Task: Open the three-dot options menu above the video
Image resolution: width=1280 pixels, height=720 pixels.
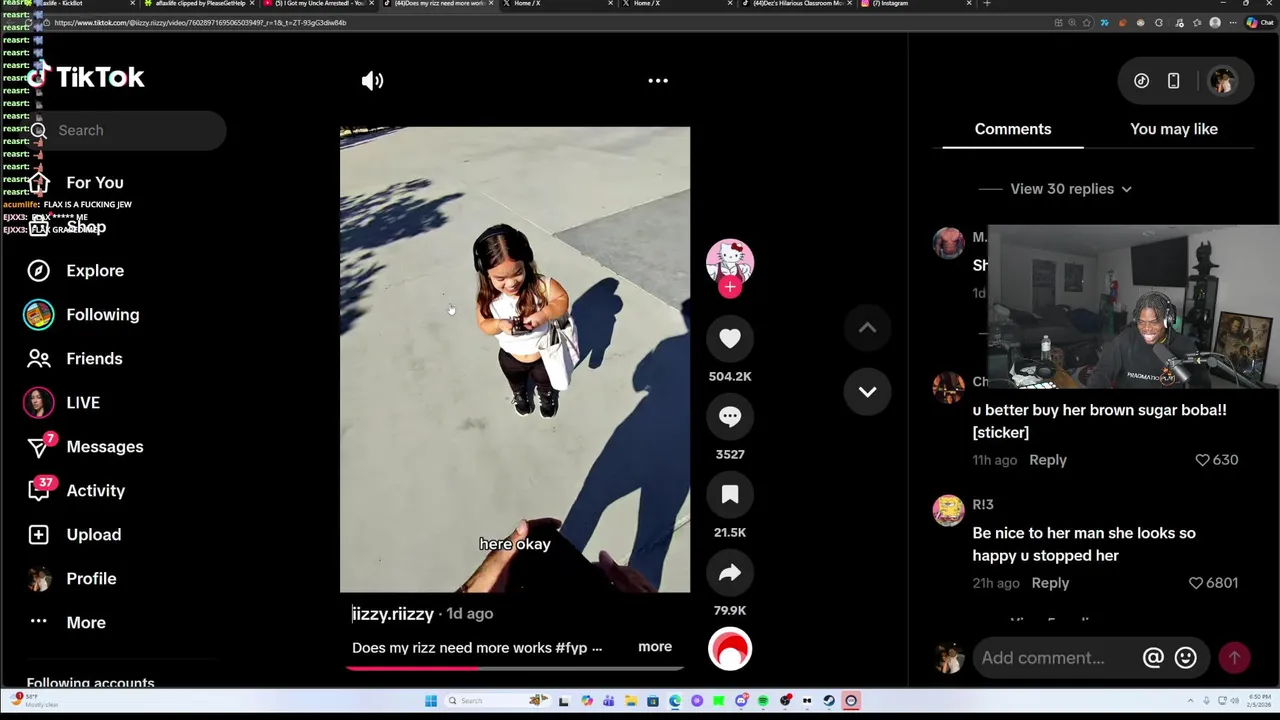Action: tap(658, 81)
